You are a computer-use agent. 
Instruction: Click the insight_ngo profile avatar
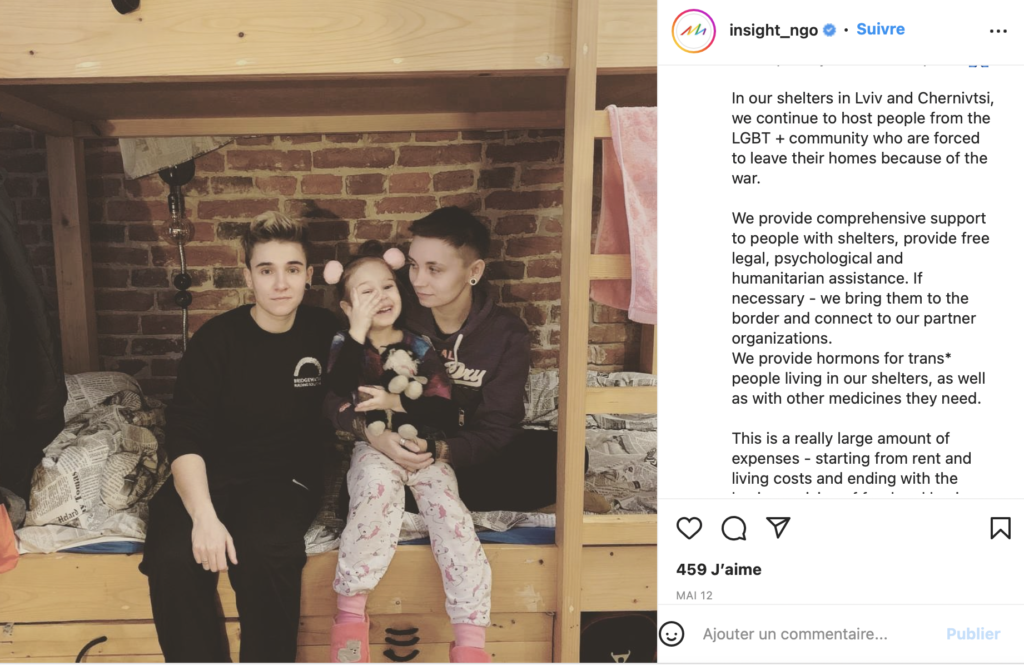click(694, 31)
